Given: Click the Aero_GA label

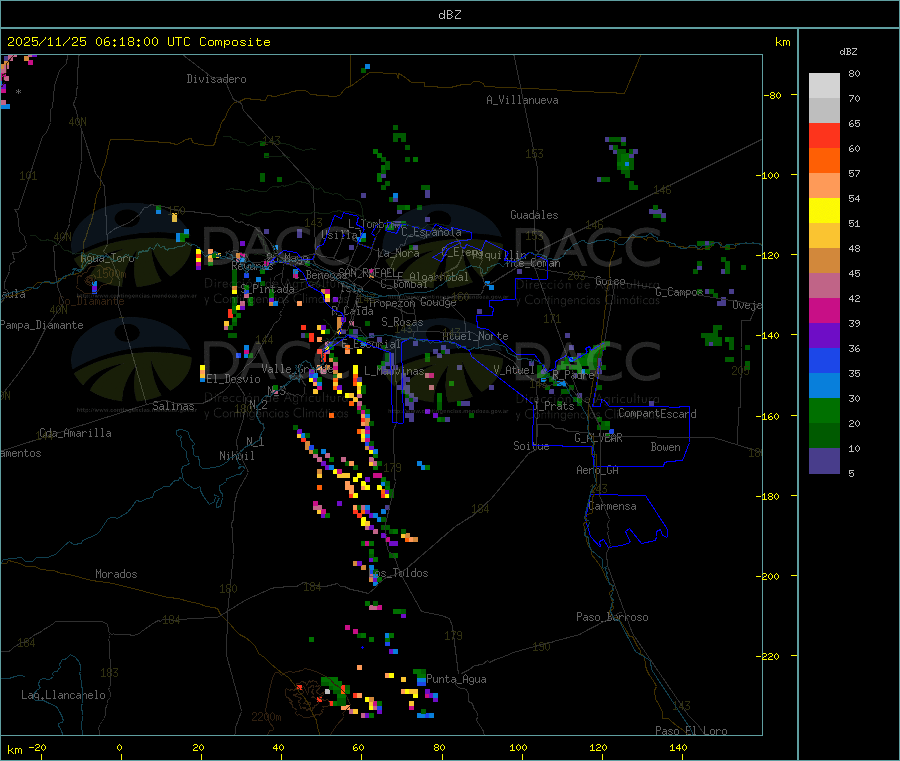Looking at the screenshot, I should click(597, 470).
